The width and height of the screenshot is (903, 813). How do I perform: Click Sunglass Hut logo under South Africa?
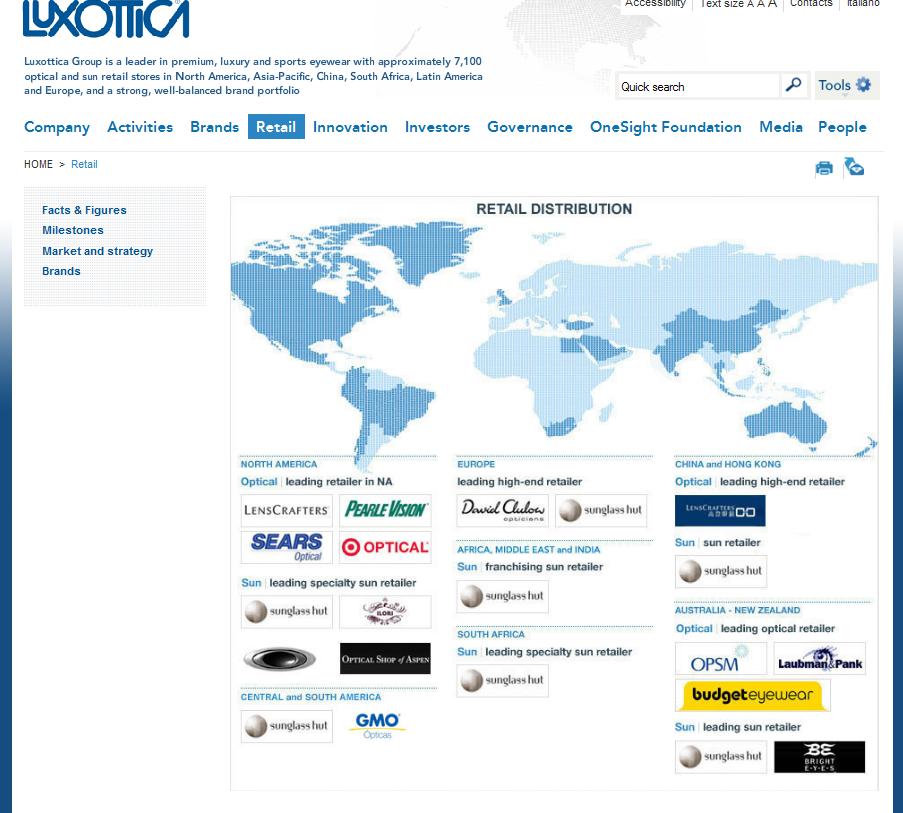[x=503, y=681]
